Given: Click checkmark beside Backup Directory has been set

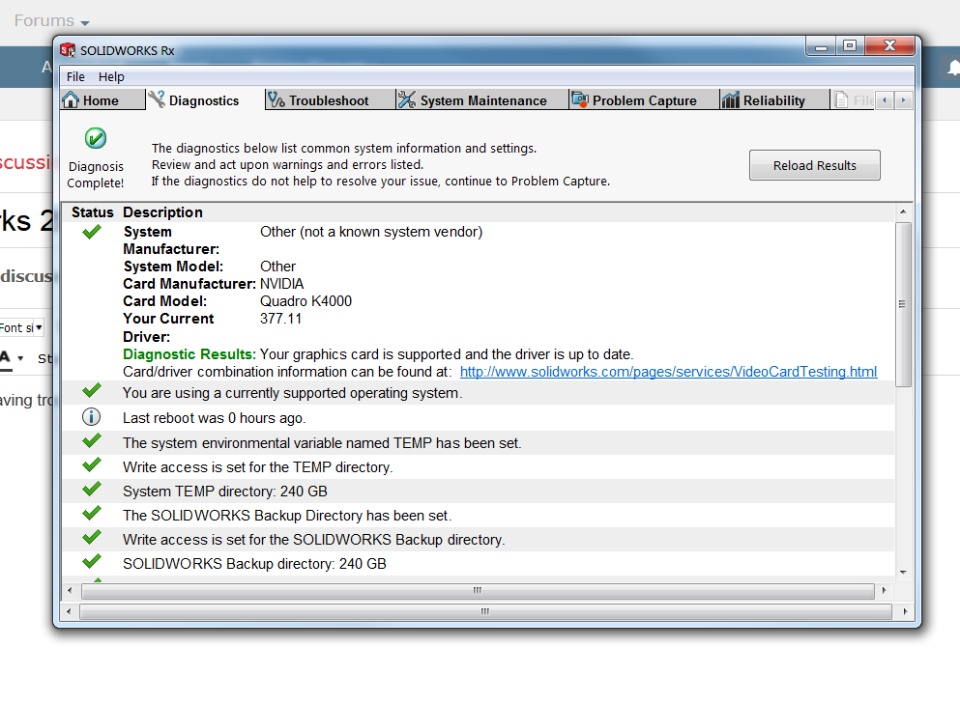Looking at the screenshot, I should [x=92, y=513].
